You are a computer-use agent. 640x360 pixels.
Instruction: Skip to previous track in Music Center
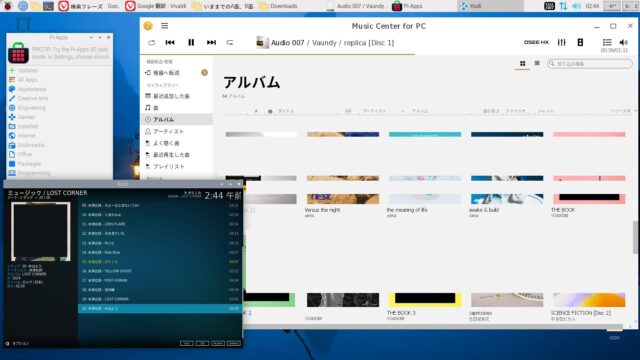tap(170, 42)
